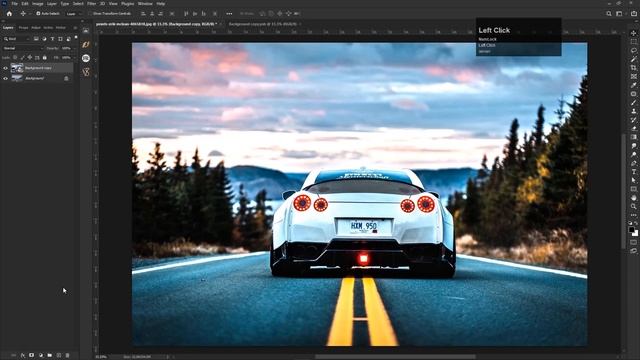
Task: Select the Hand tool
Action: pyautogui.click(x=633, y=198)
